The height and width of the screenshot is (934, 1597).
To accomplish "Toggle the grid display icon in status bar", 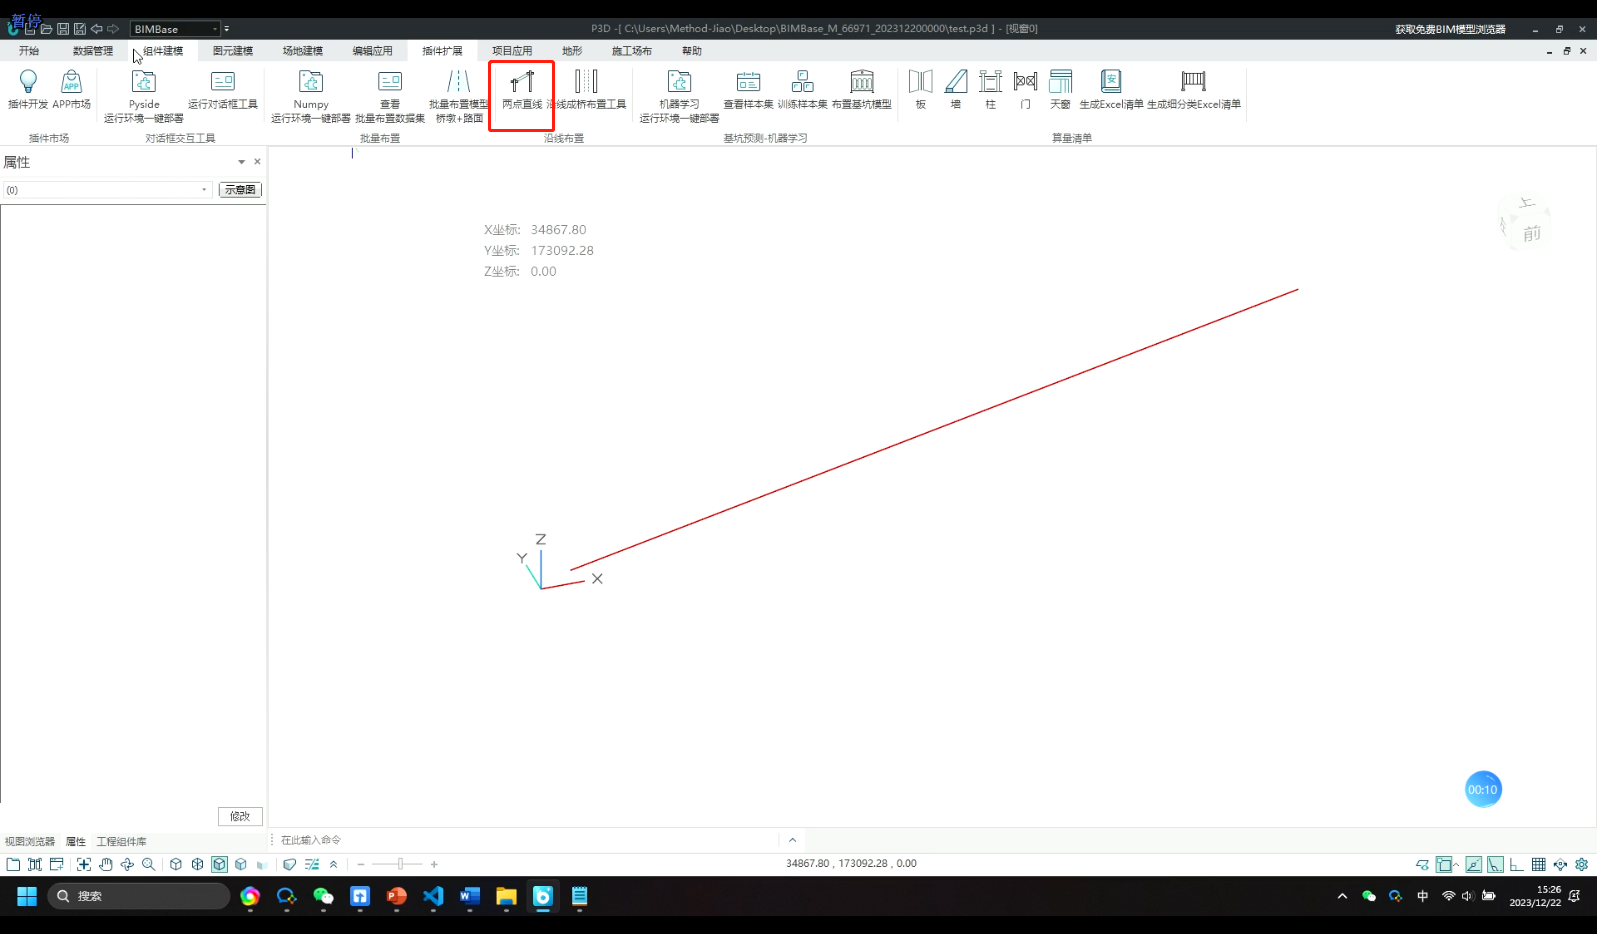I will pos(1538,864).
